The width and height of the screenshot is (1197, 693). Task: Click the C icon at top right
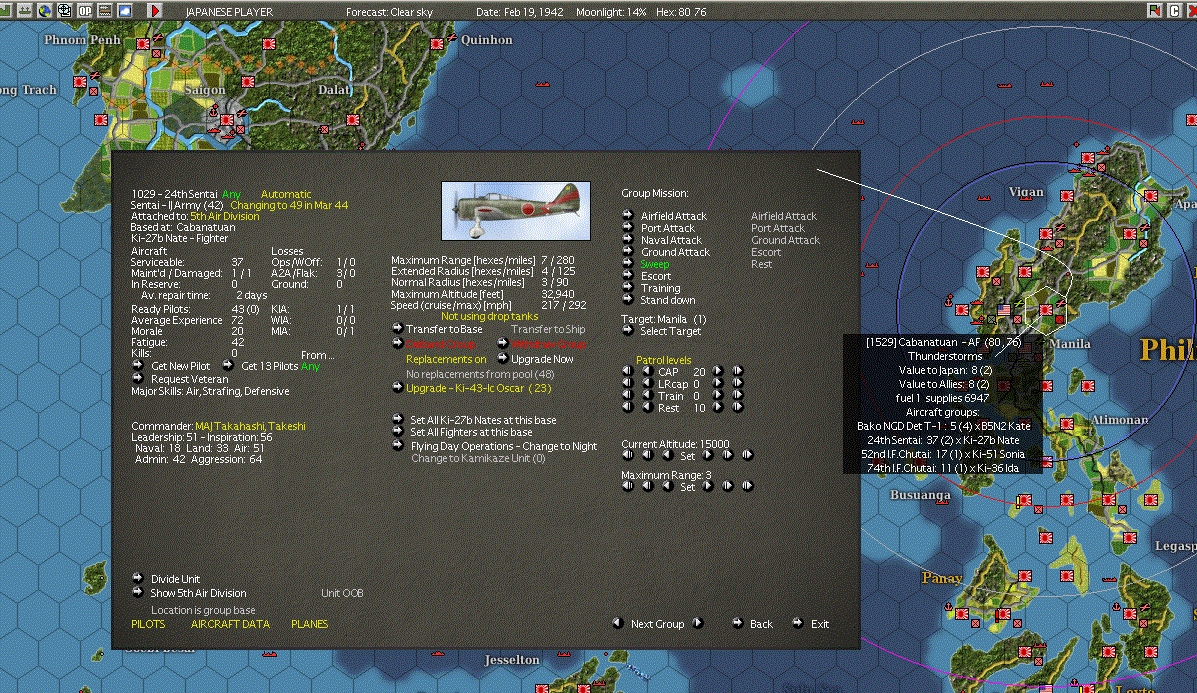point(1175,10)
